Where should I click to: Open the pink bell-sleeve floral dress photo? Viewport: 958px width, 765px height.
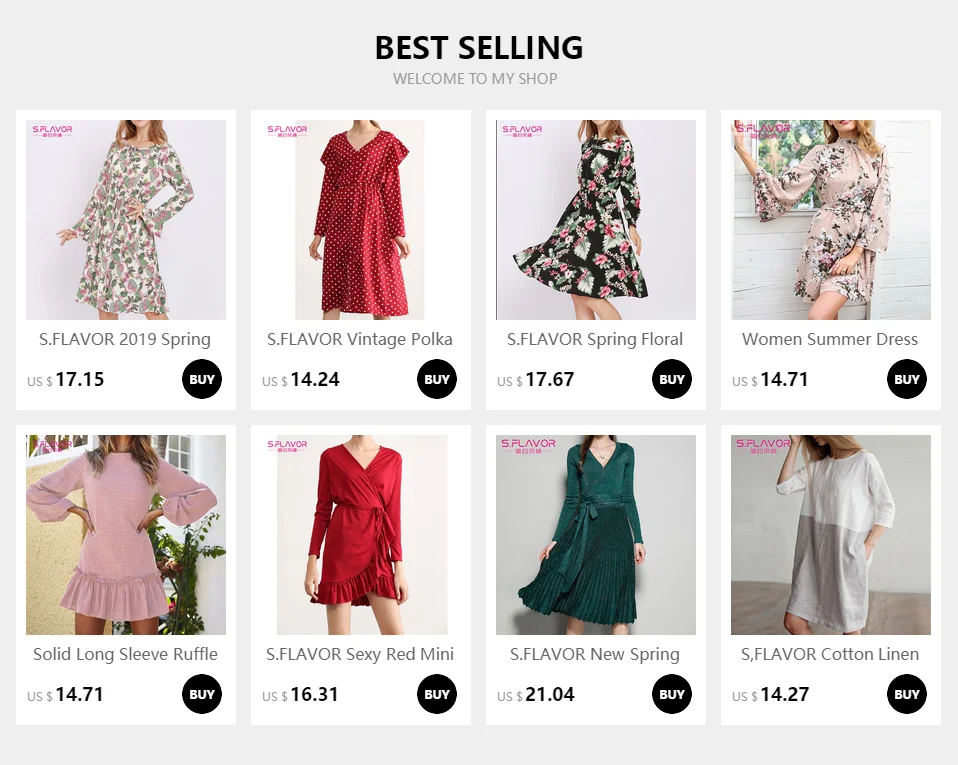pos(831,219)
